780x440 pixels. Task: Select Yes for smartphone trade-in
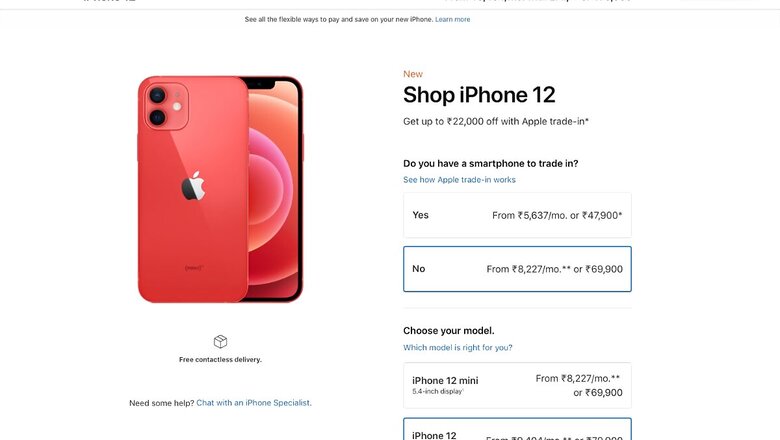point(517,215)
